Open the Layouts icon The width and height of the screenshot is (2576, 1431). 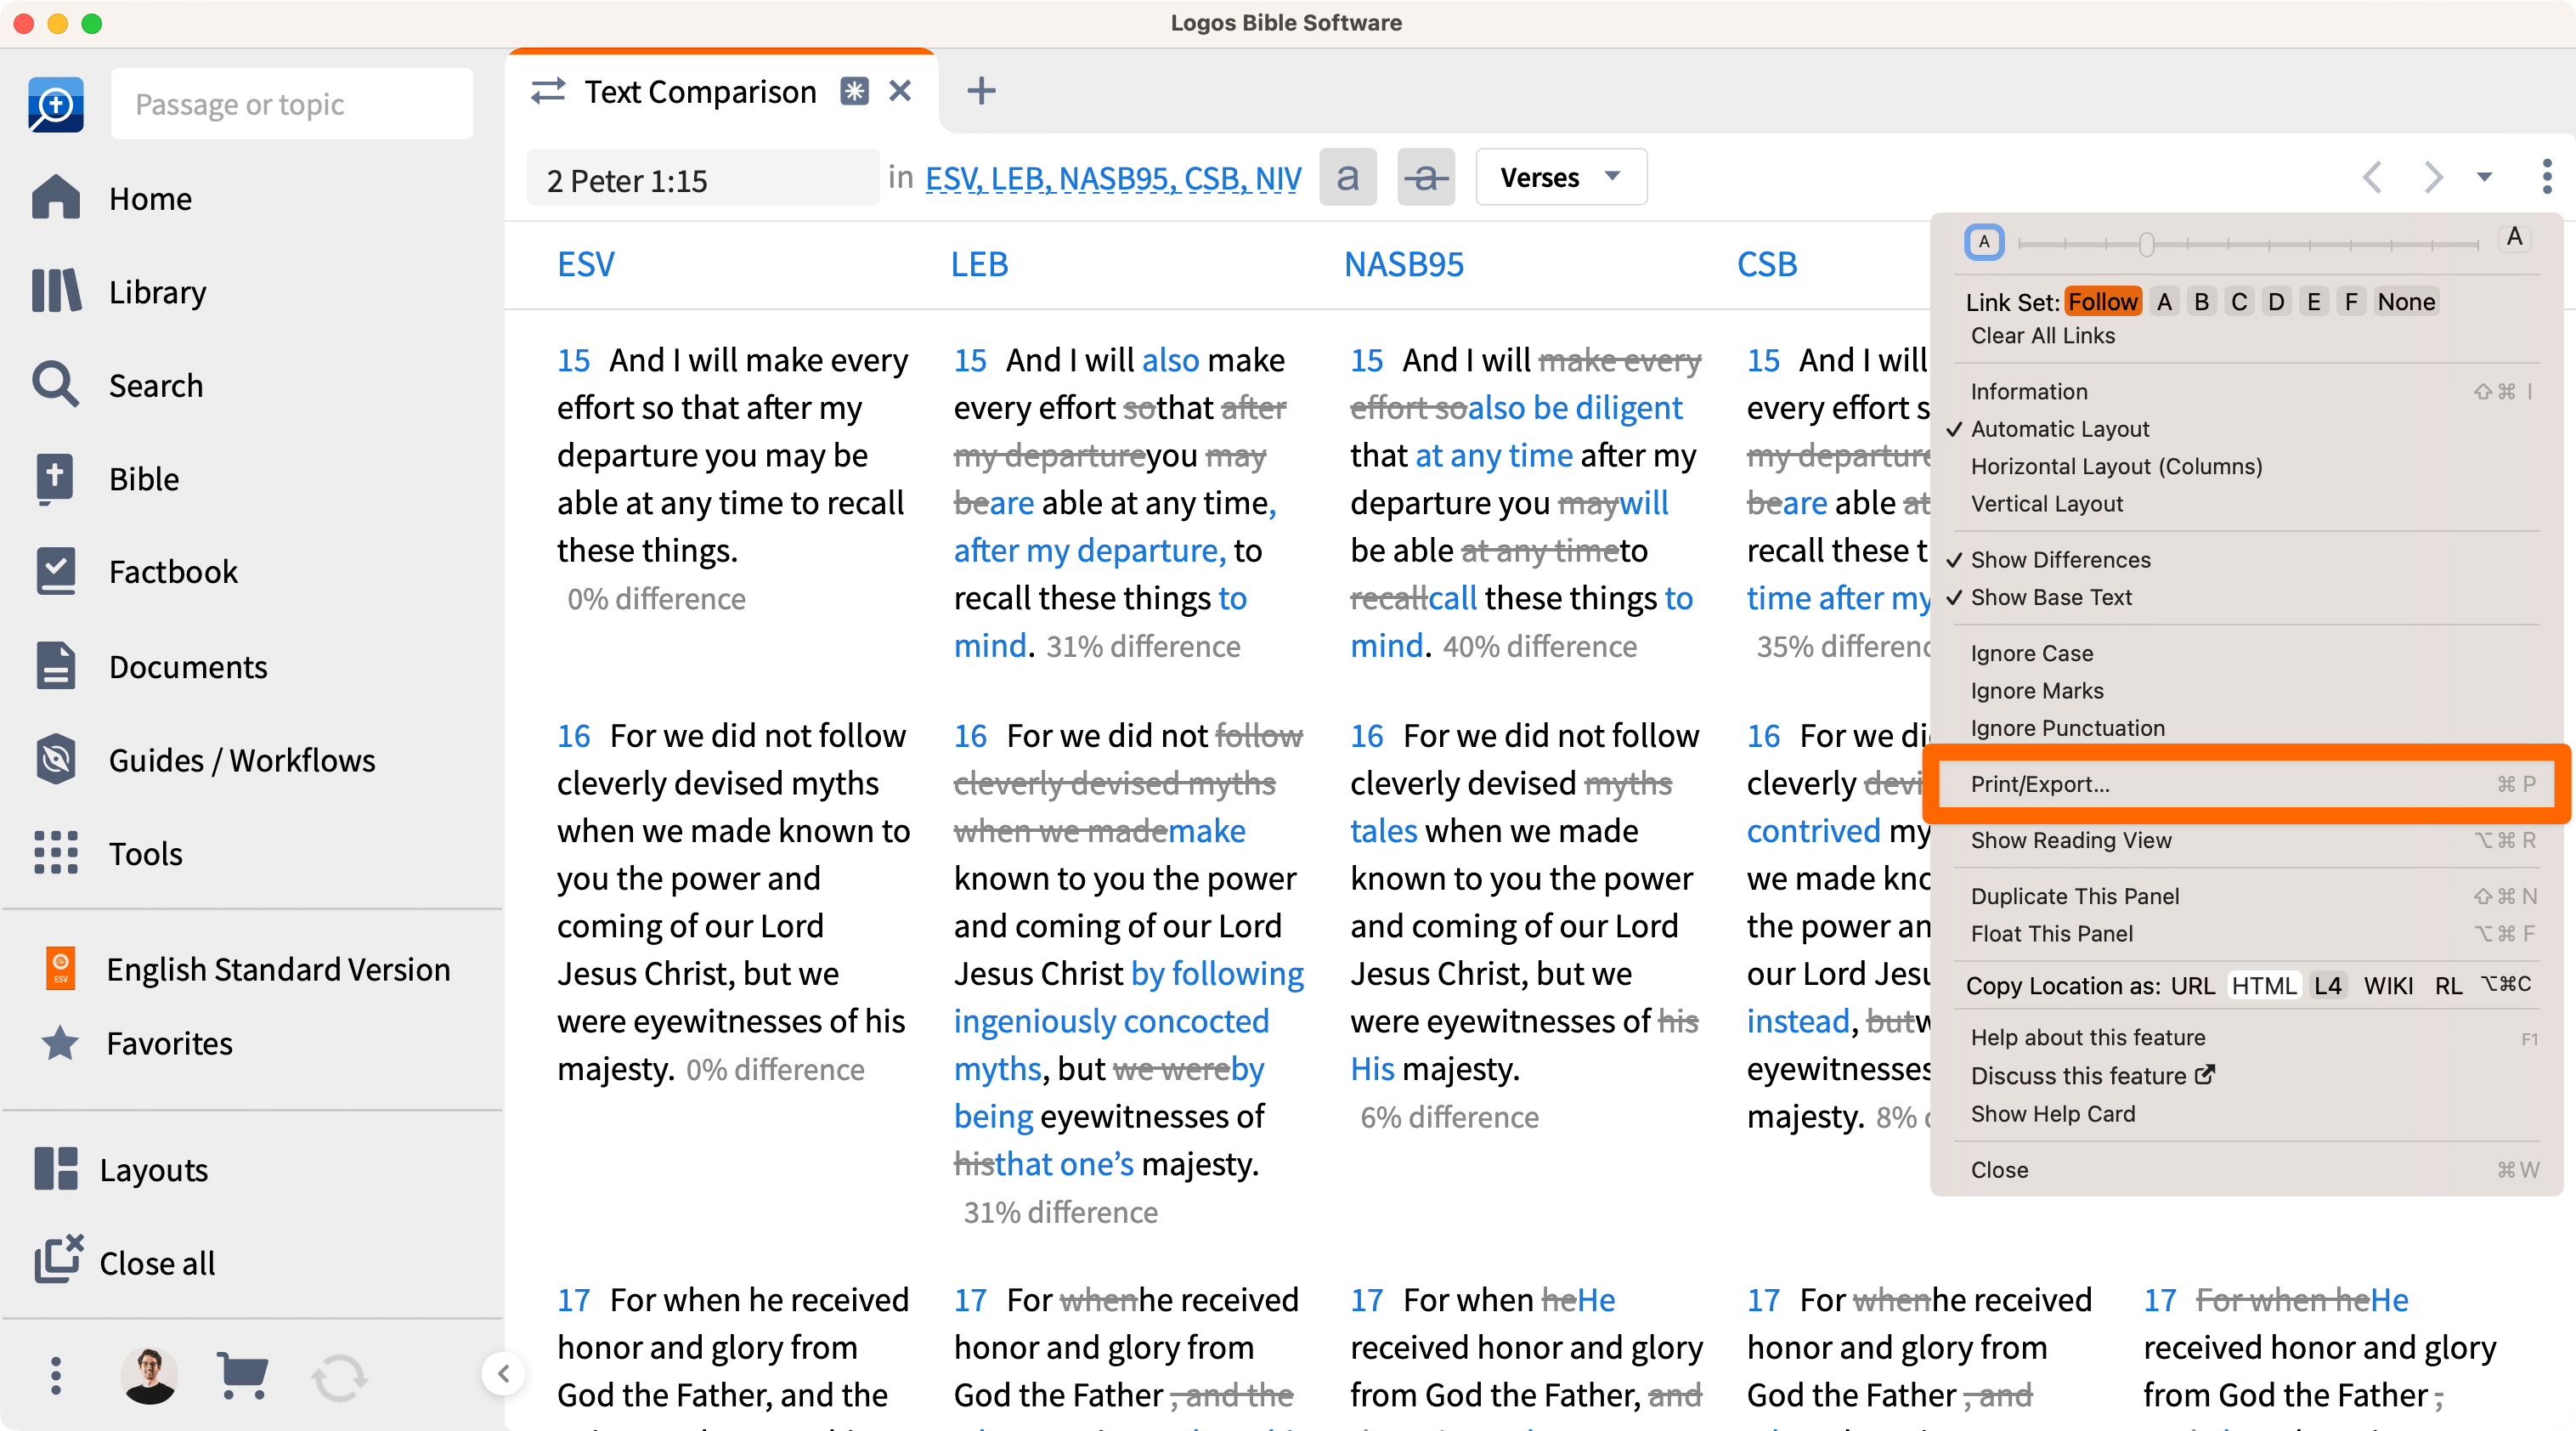(x=56, y=1168)
